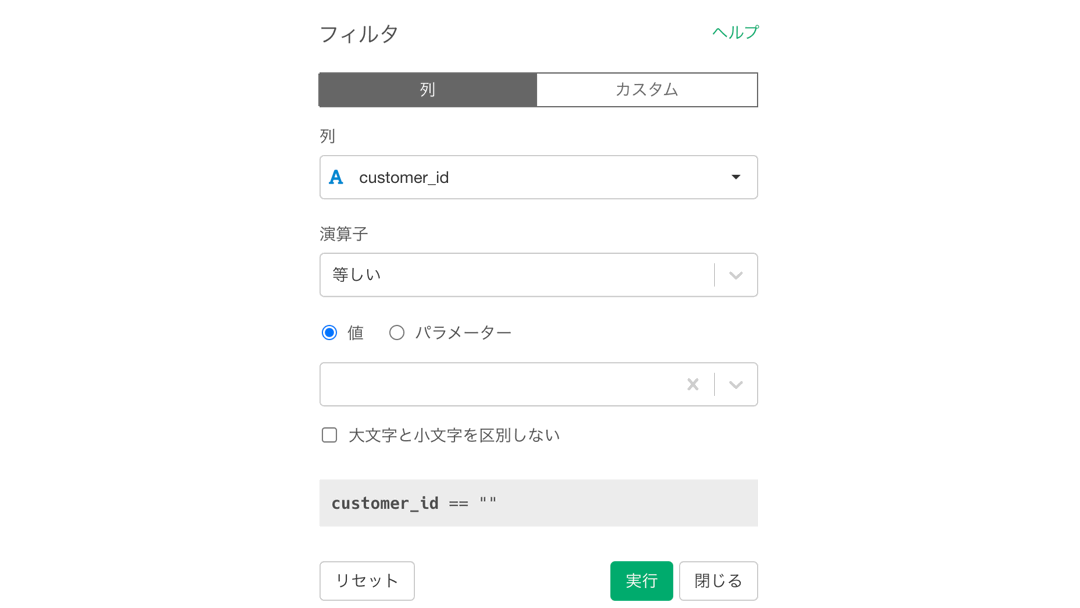Image resolution: width=1080 pixels, height=608 pixels.
Task: Click the 大文字と小文字を区別しない label text
Action: (454, 435)
